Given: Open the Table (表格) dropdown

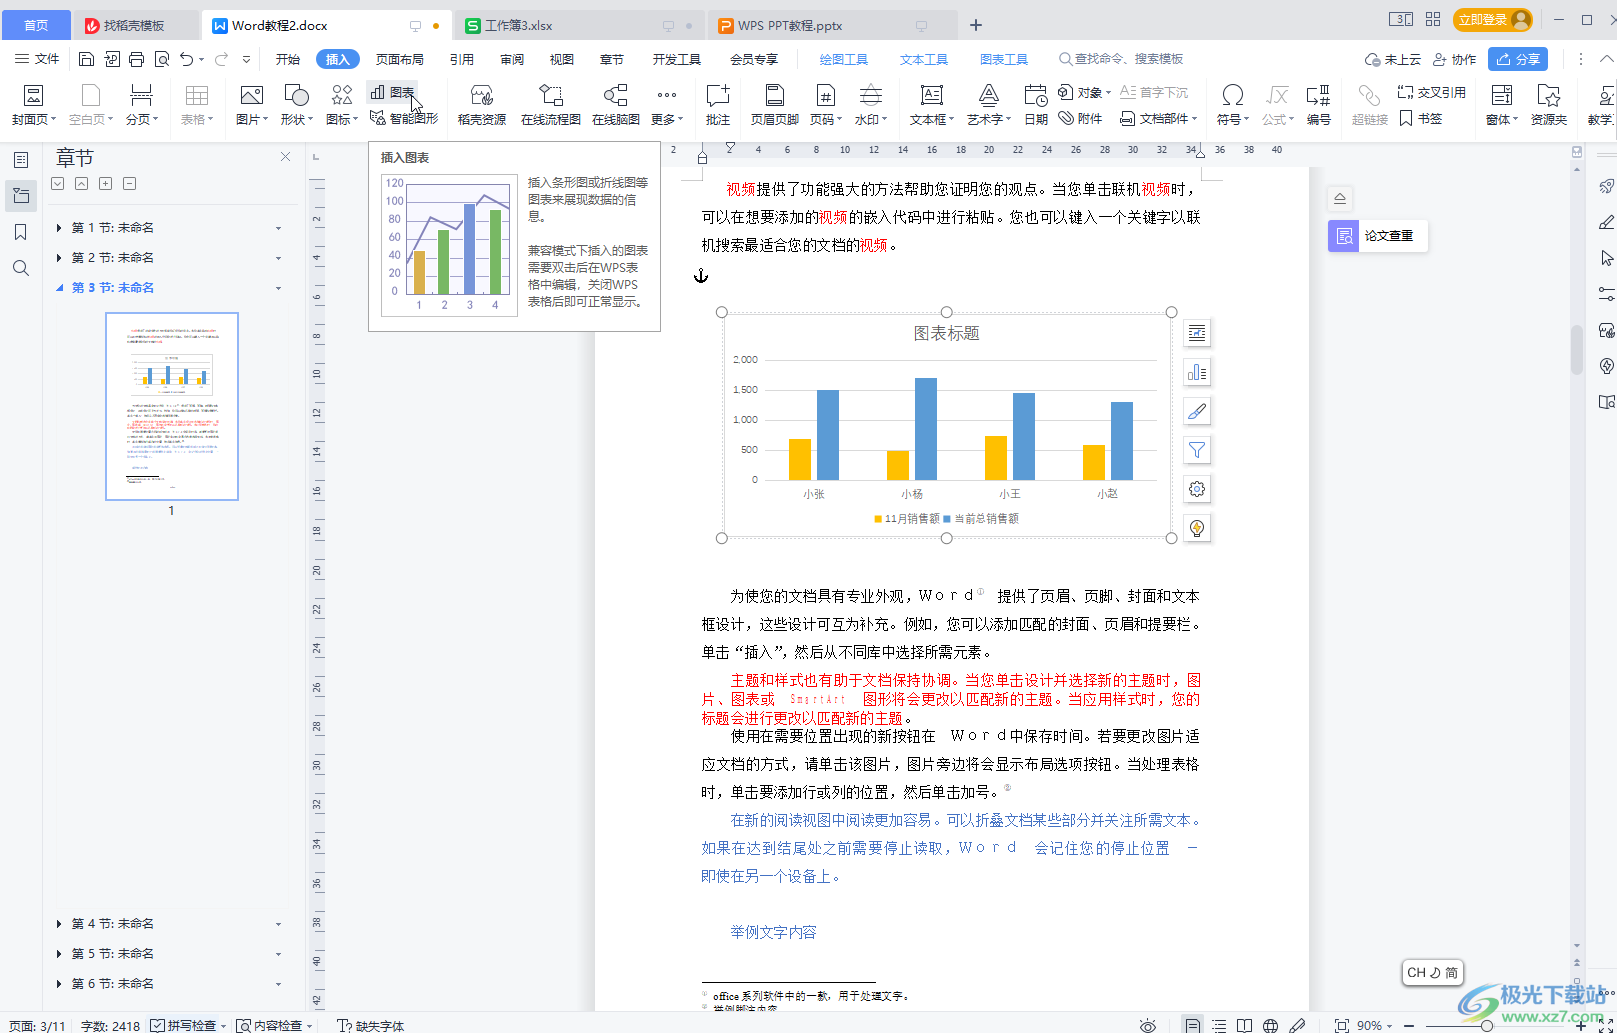Looking at the screenshot, I should pos(197,105).
